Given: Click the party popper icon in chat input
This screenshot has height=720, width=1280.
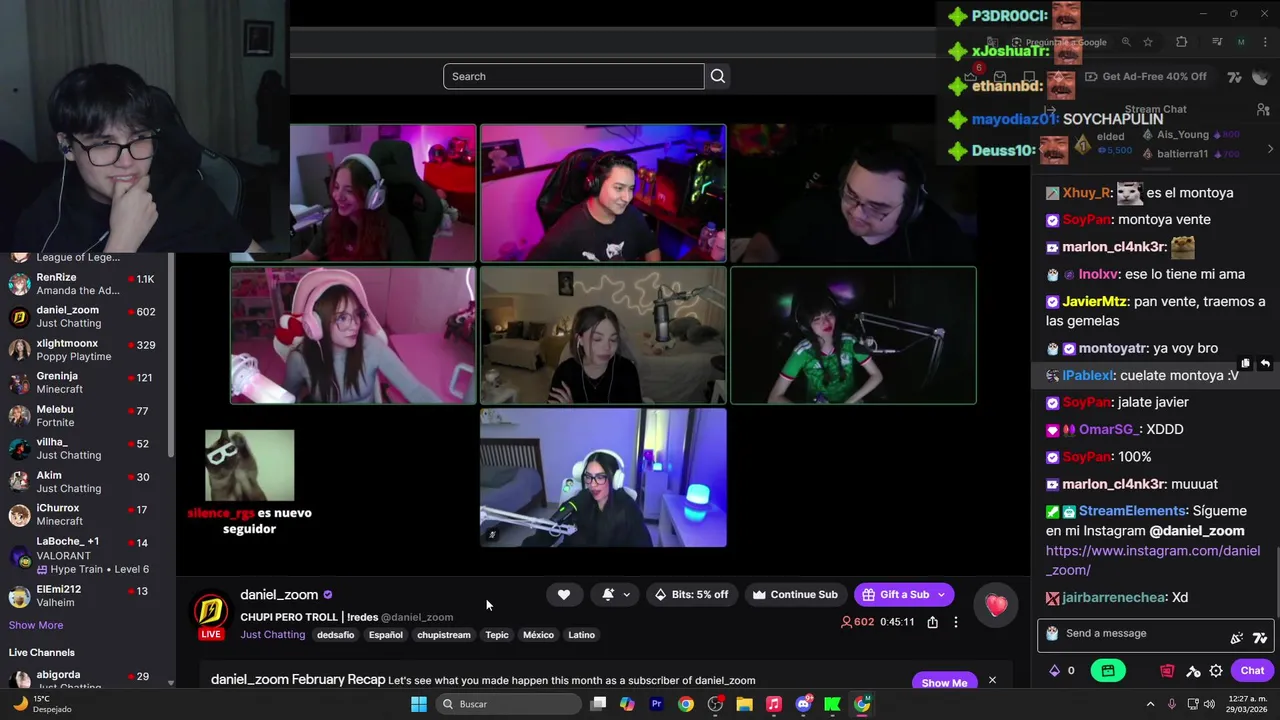Looking at the screenshot, I should [1237, 638].
